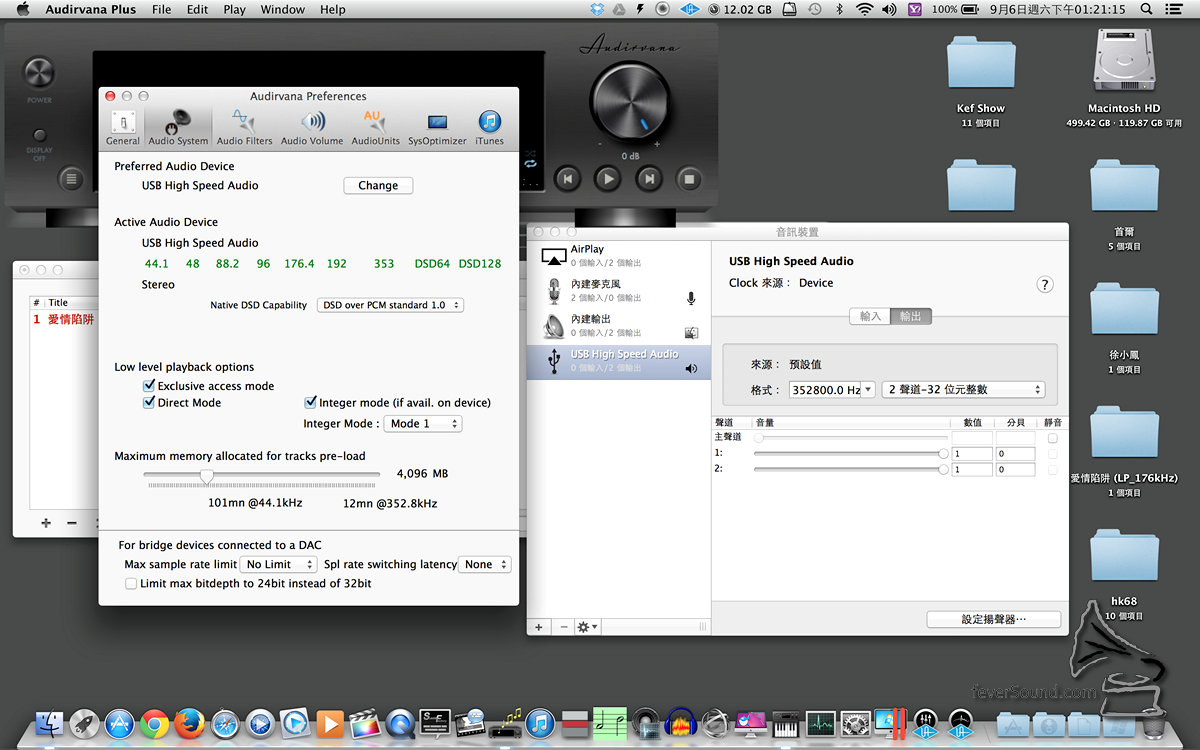Open the General preferences pane

(x=123, y=128)
